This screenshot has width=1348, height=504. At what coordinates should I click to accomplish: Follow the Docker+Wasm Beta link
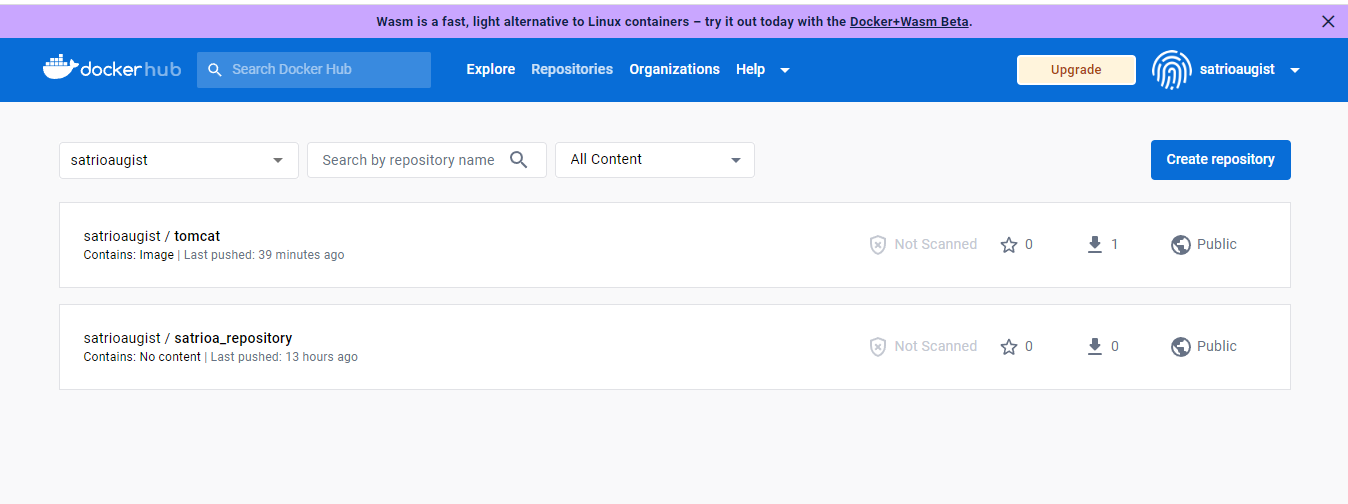click(x=909, y=21)
